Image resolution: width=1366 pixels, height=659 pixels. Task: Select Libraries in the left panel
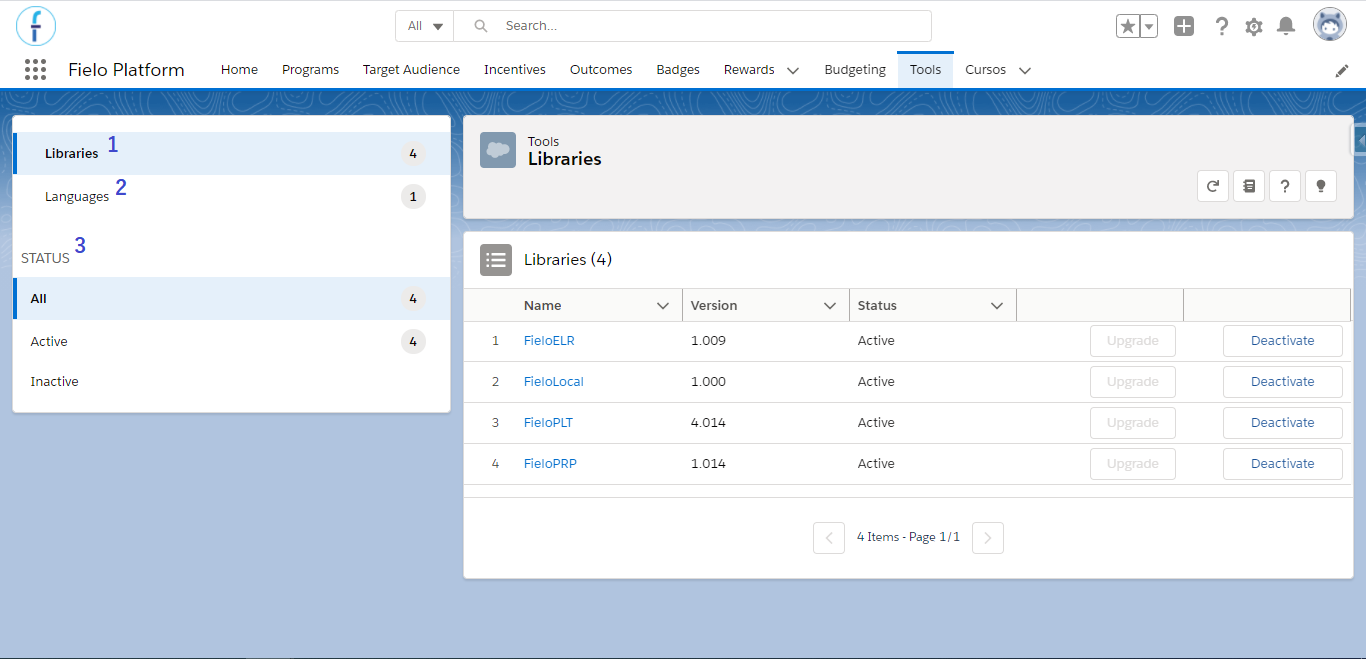pyautogui.click(x=232, y=154)
